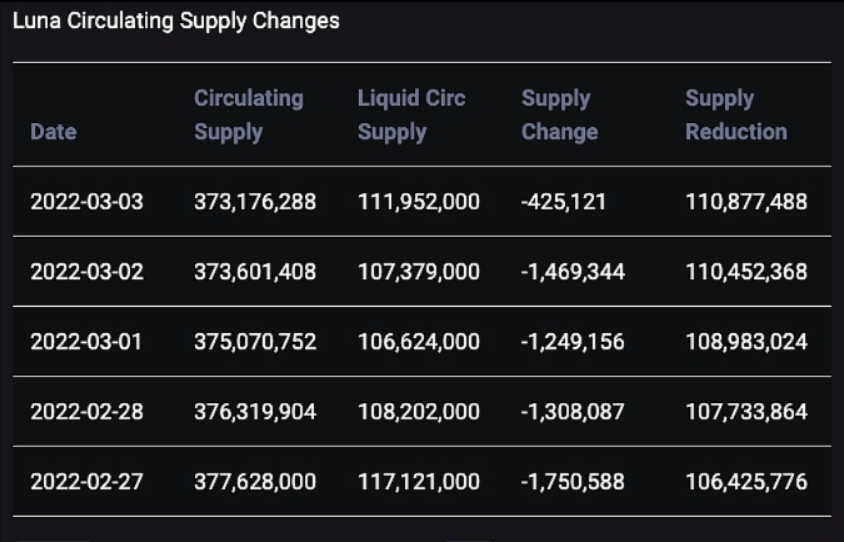Select the Supply Change column header
Image resolution: width=844 pixels, height=542 pixels.
point(559,115)
